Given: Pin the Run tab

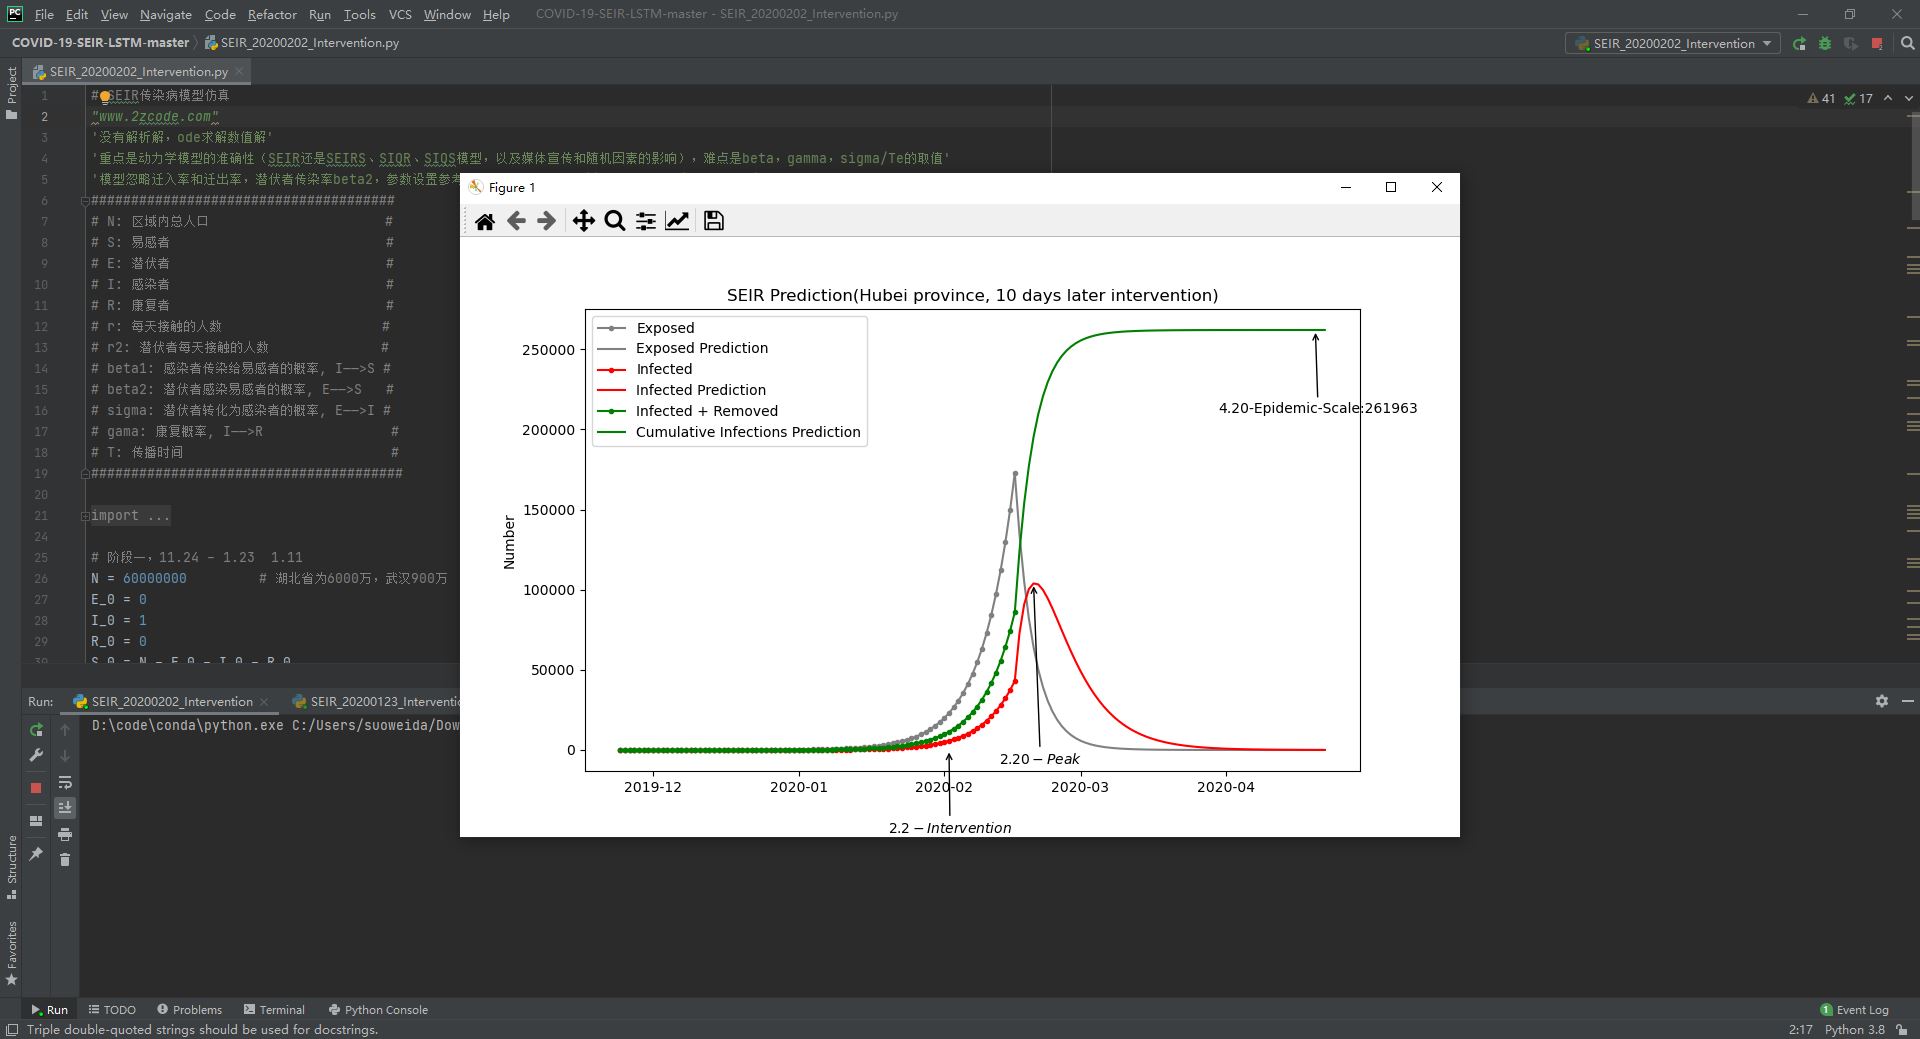Looking at the screenshot, I should coord(36,853).
